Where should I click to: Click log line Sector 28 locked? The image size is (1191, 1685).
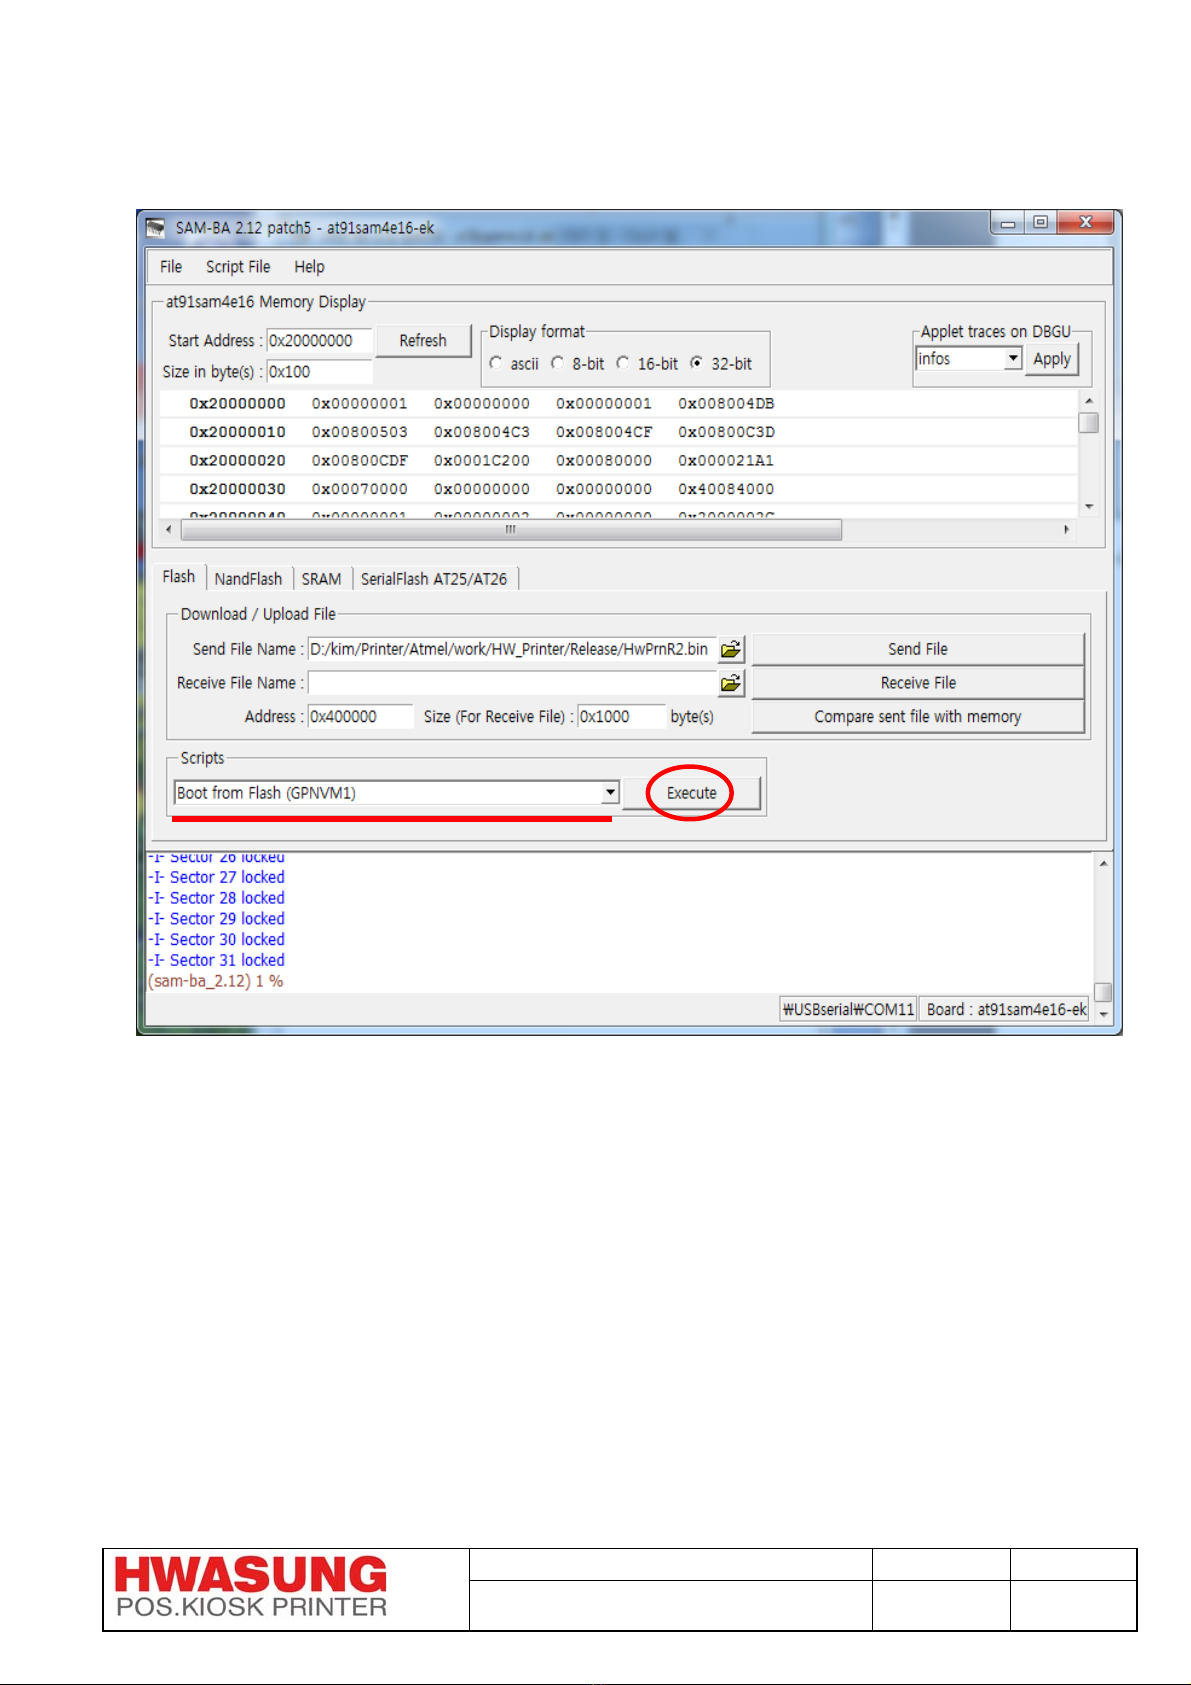[x=216, y=898]
